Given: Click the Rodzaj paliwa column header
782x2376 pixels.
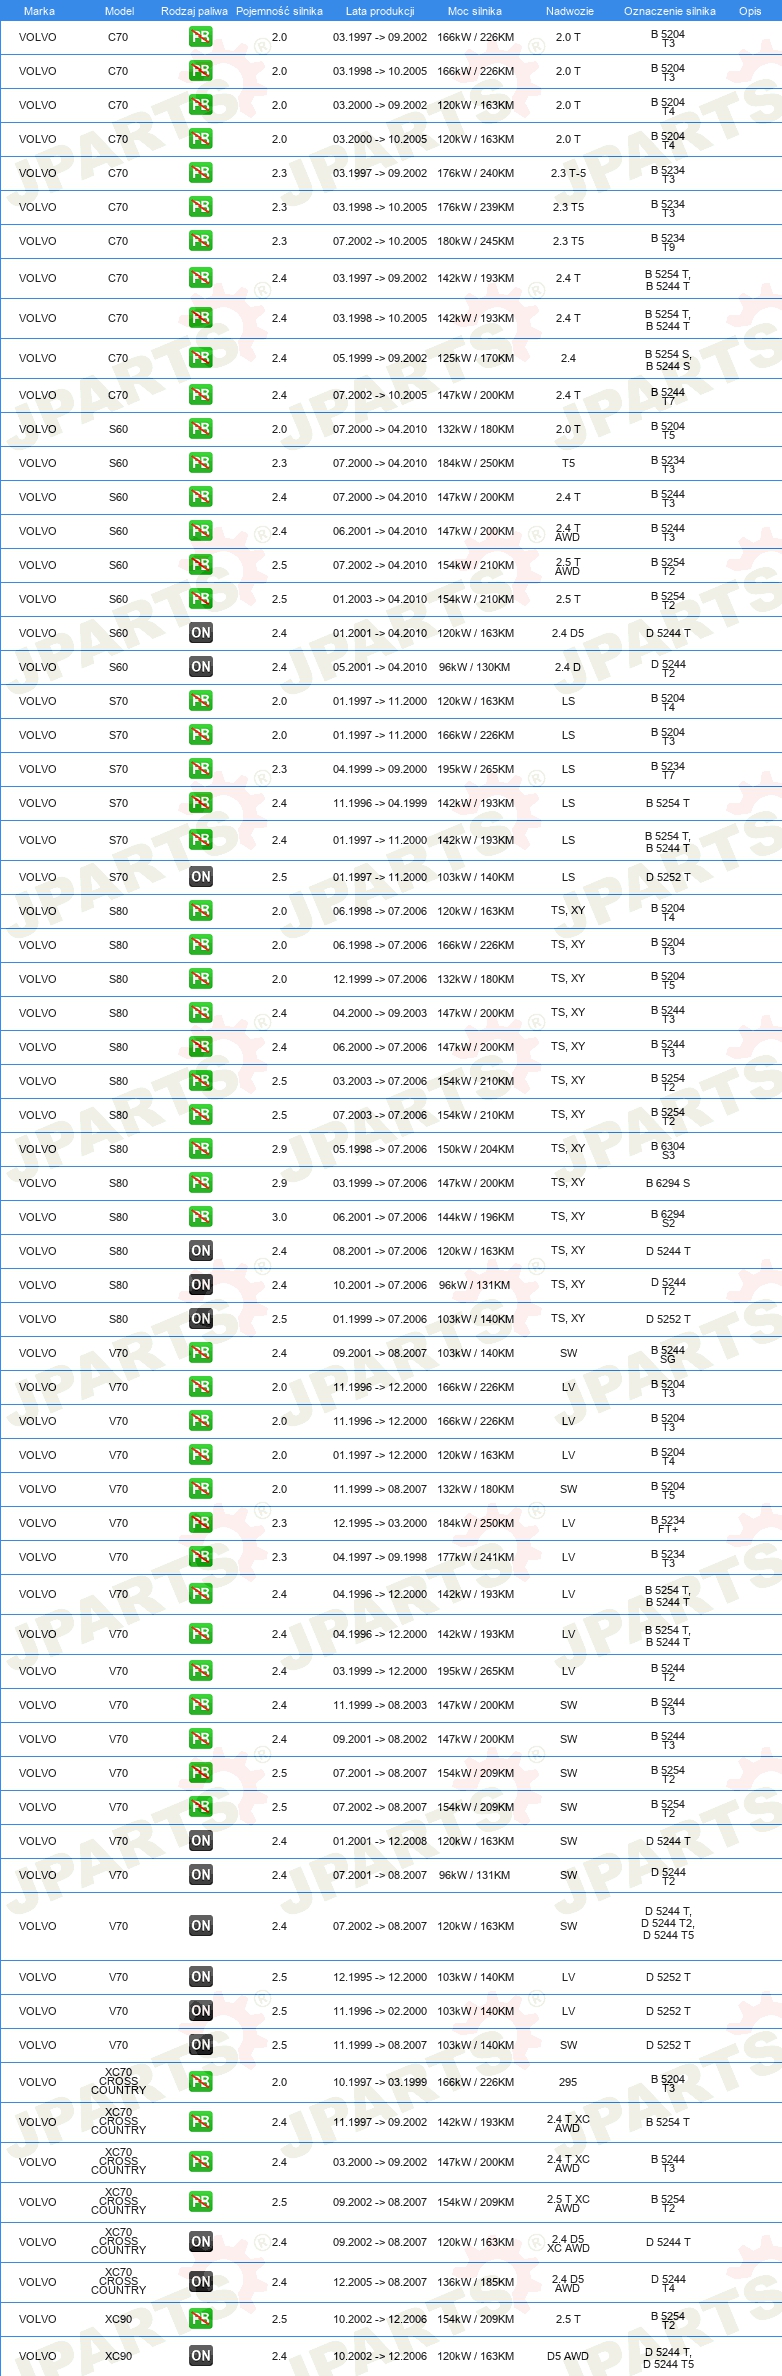Looking at the screenshot, I should (x=194, y=11).
